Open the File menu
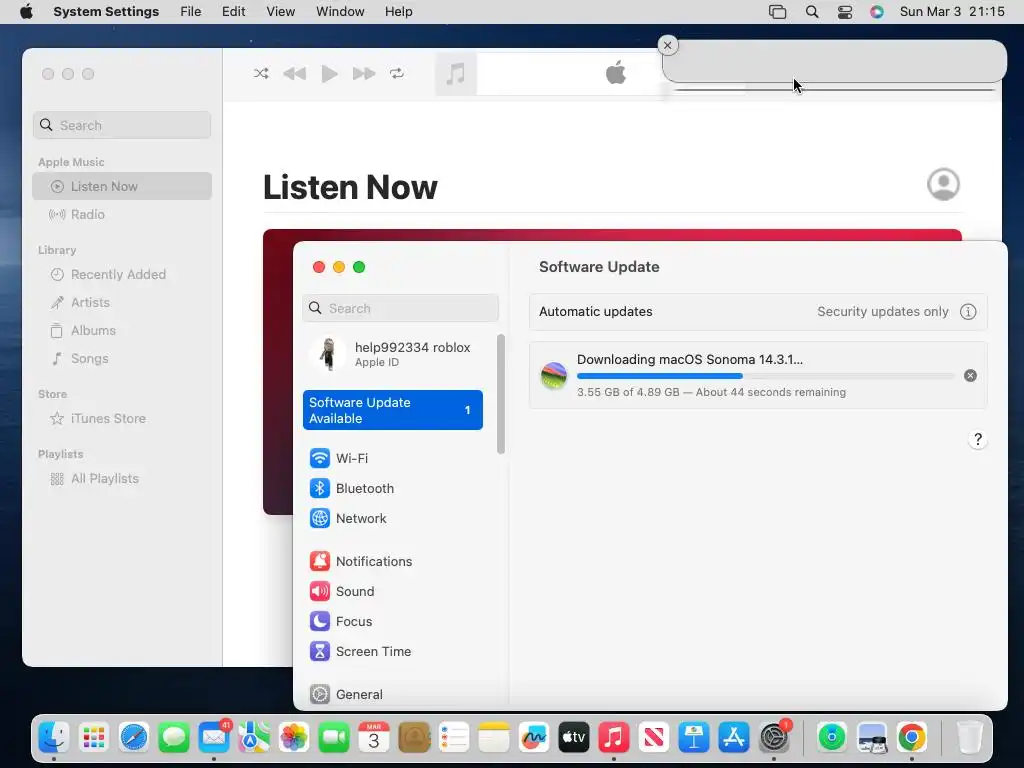The height and width of the screenshot is (768, 1024). pyautogui.click(x=191, y=12)
